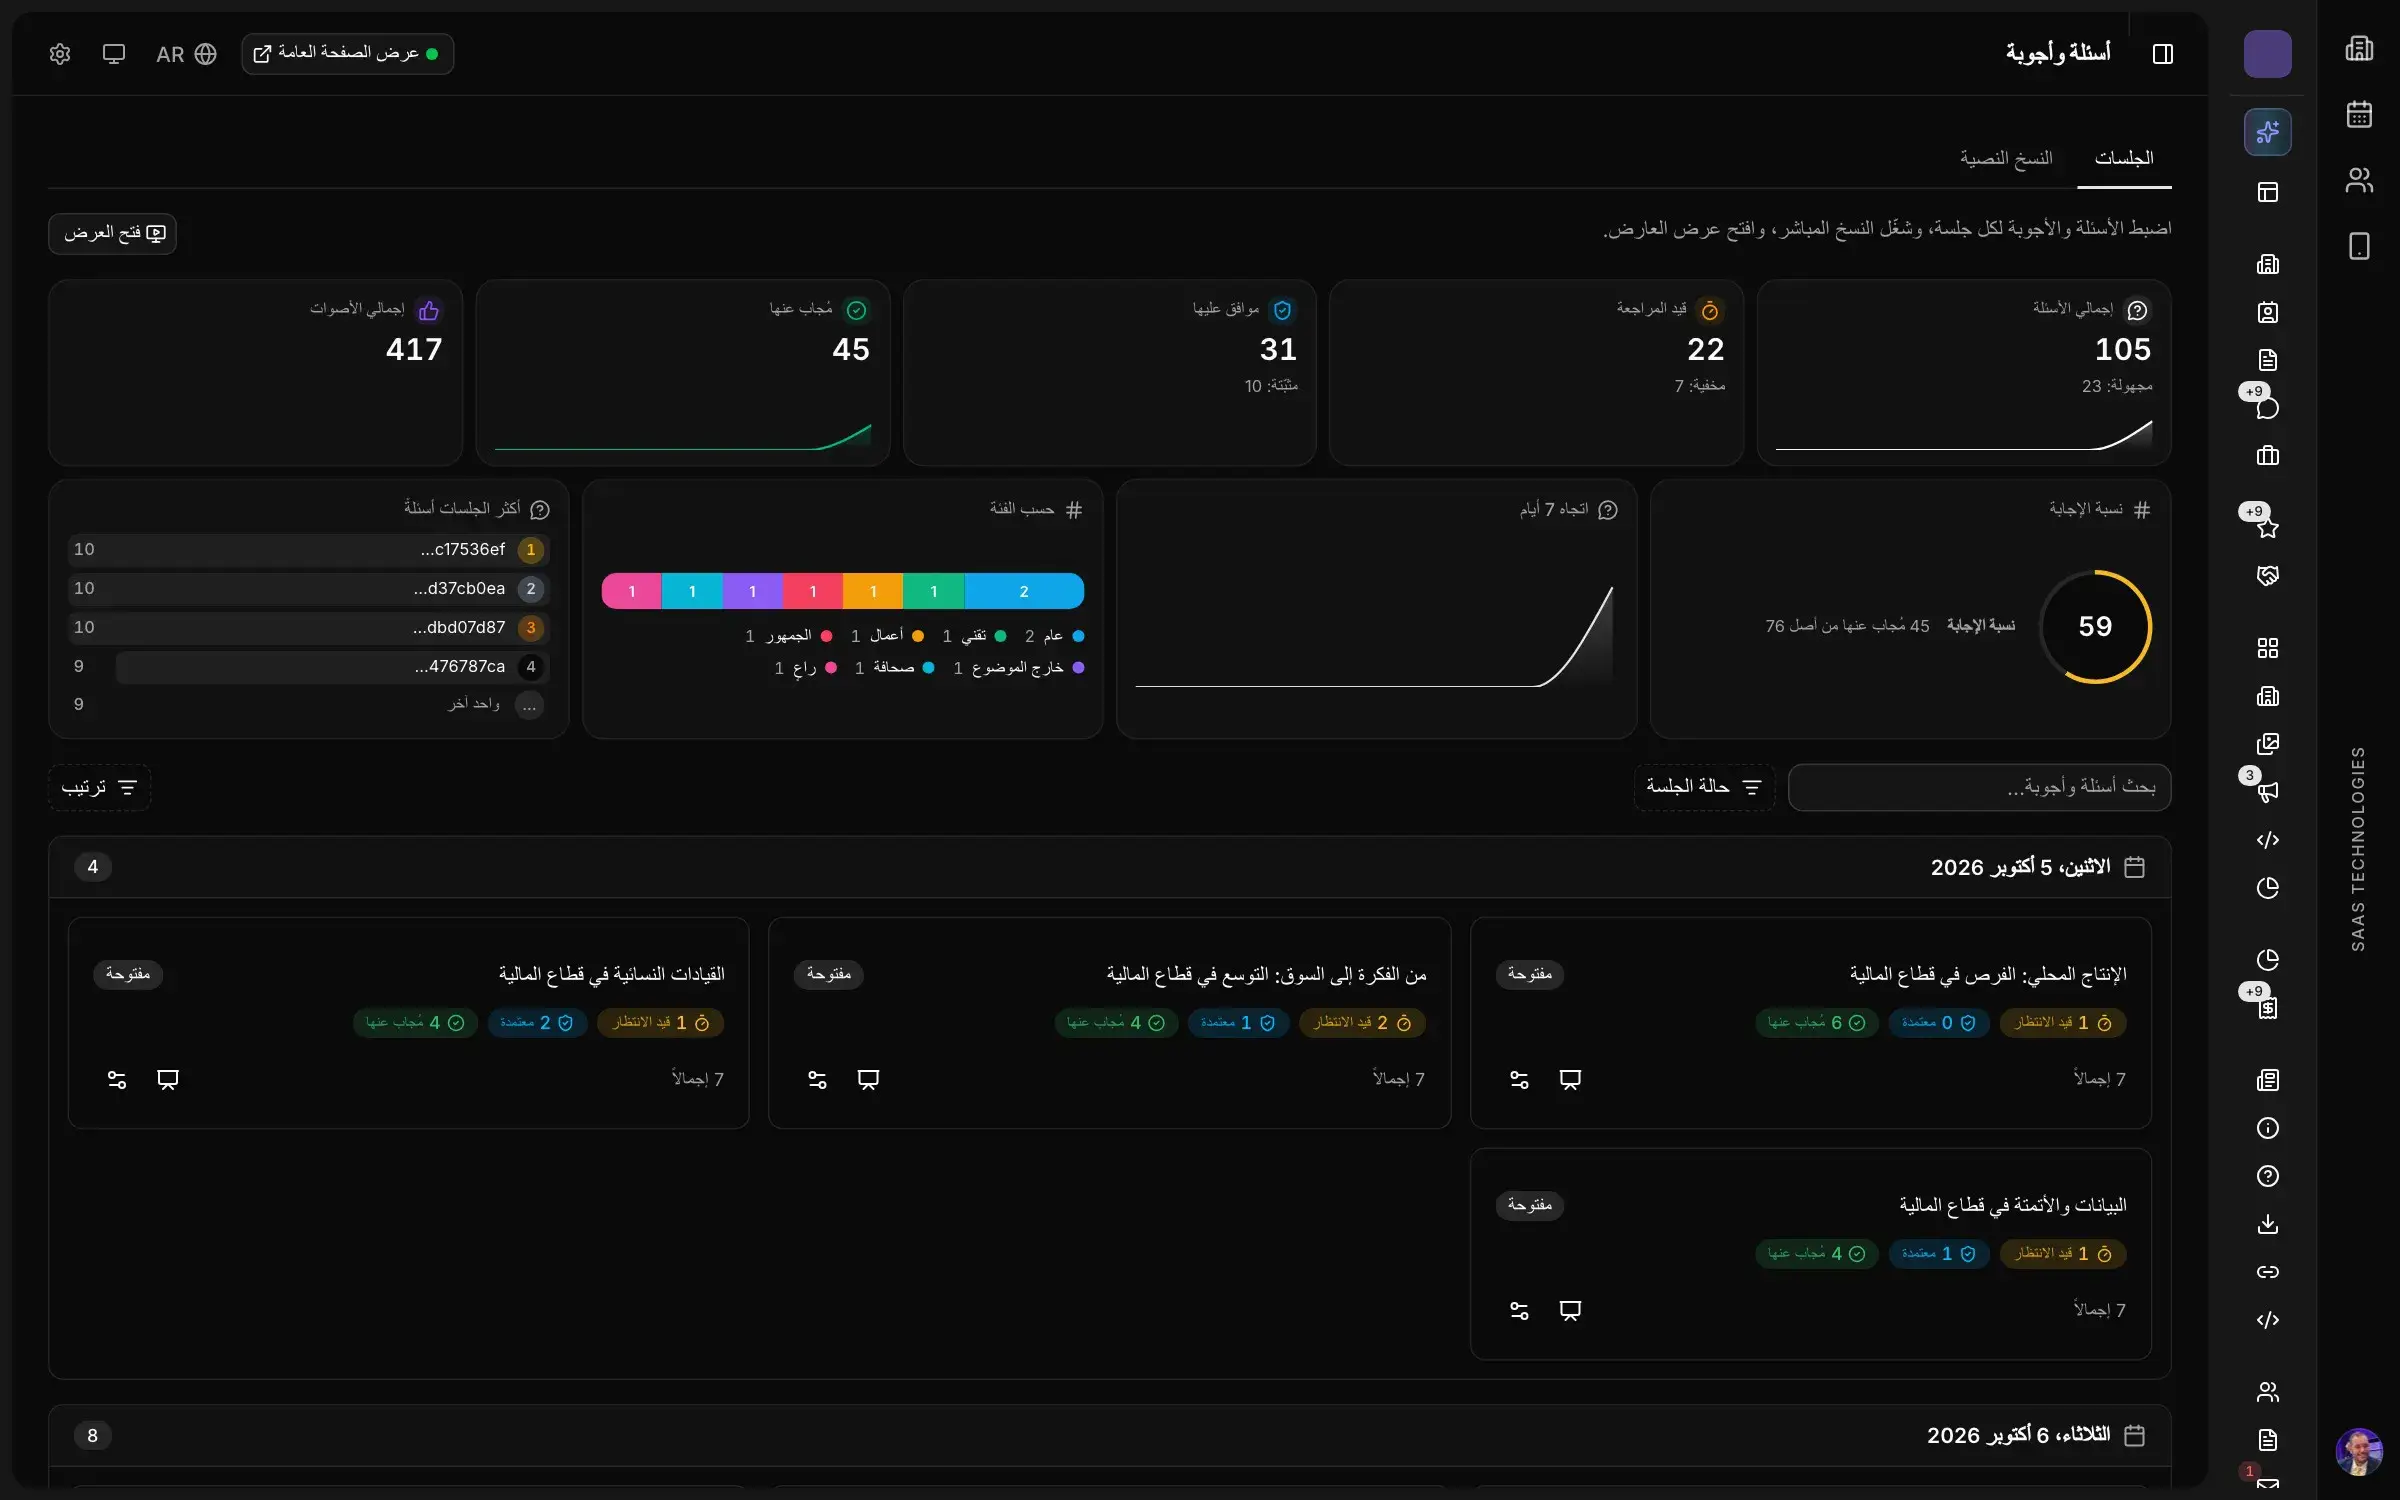Open the settings gear icon in top bar
Viewport: 2400px width, 1500px height.
(x=60, y=54)
